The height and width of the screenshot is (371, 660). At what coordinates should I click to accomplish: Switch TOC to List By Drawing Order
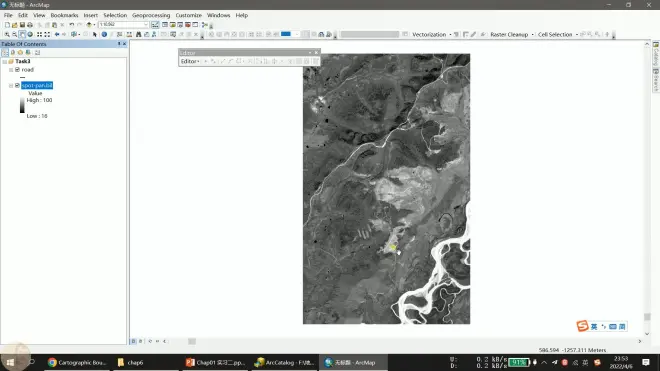(x=5, y=53)
